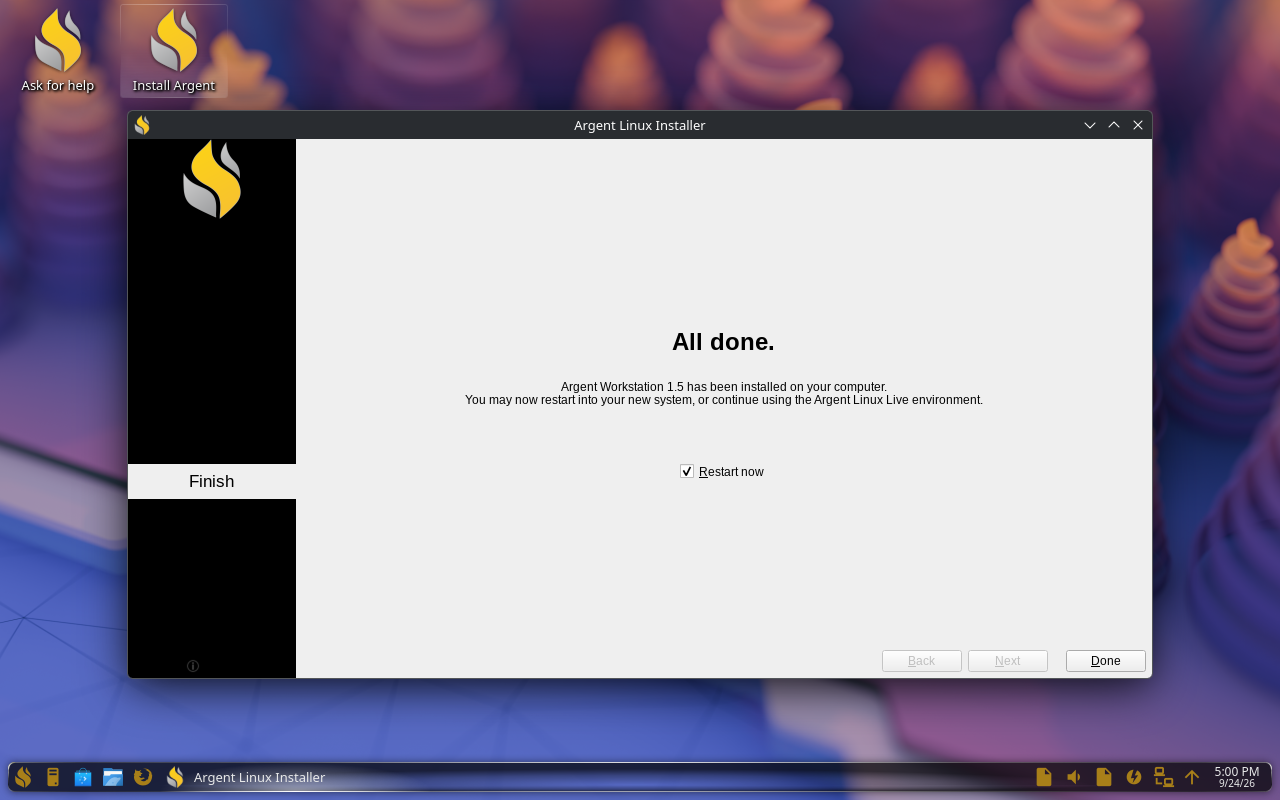Click tray document icon right of the speaker
The image size is (1280, 800).
point(1104,777)
